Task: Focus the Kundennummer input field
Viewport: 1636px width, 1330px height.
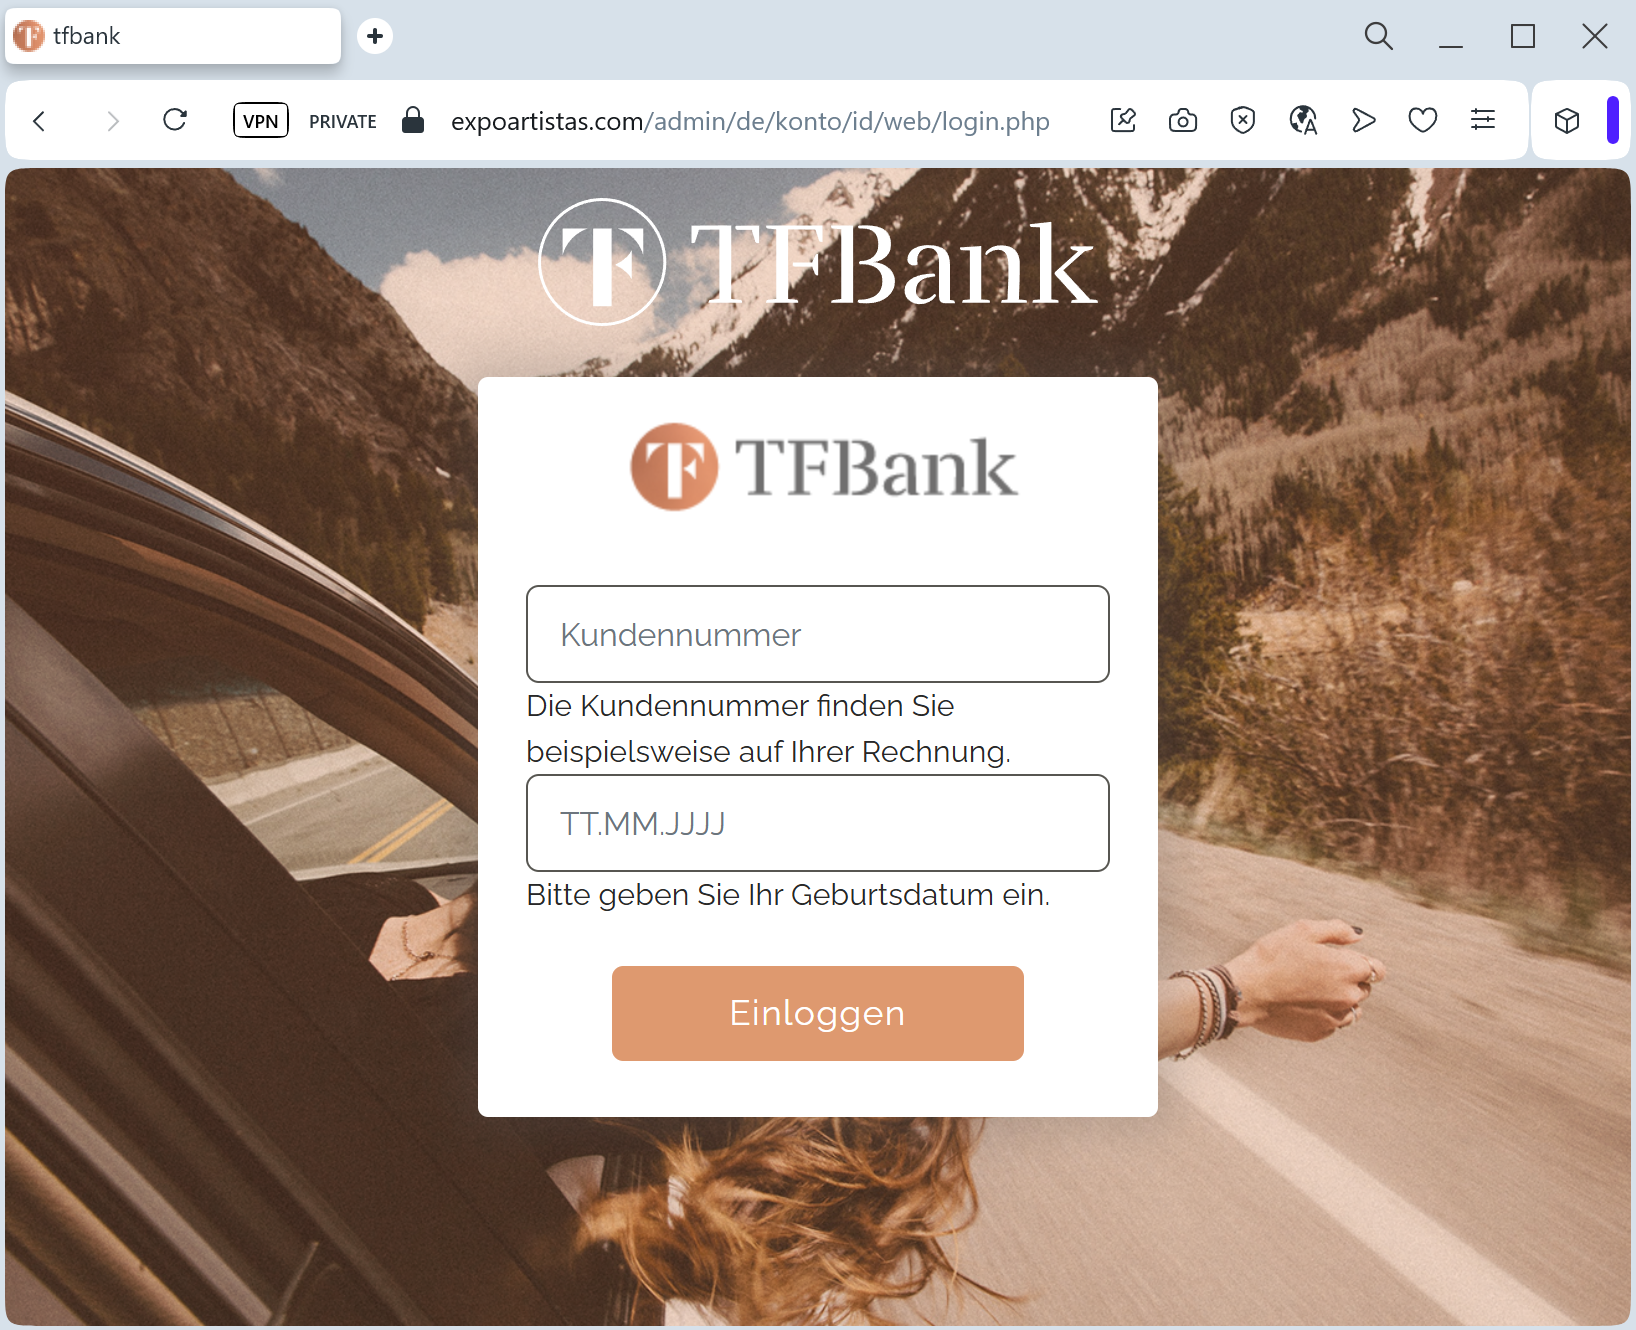Action: pyautogui.click(x=818, y=634)
